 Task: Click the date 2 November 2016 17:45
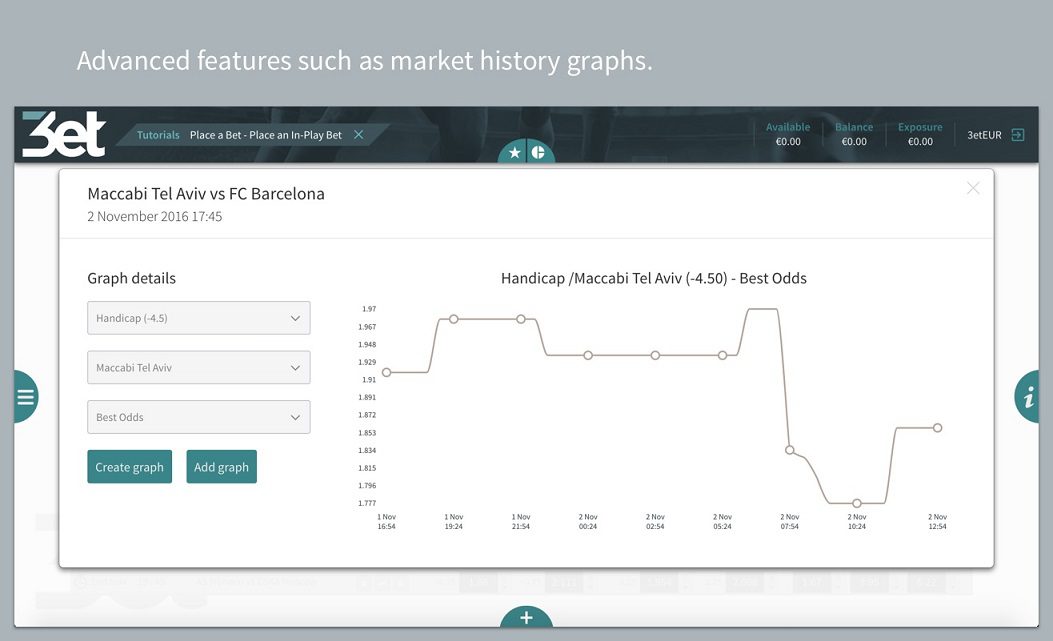[154, 216]
